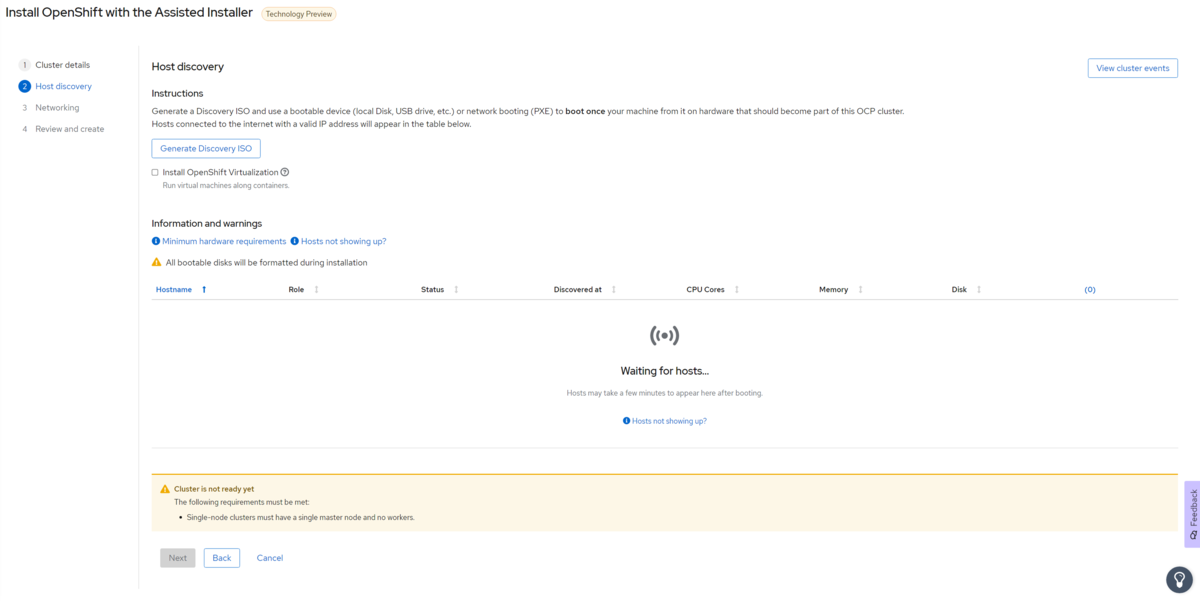Go to the Networking step
The width and height of the screenshot is (1200, 601).
57,108
